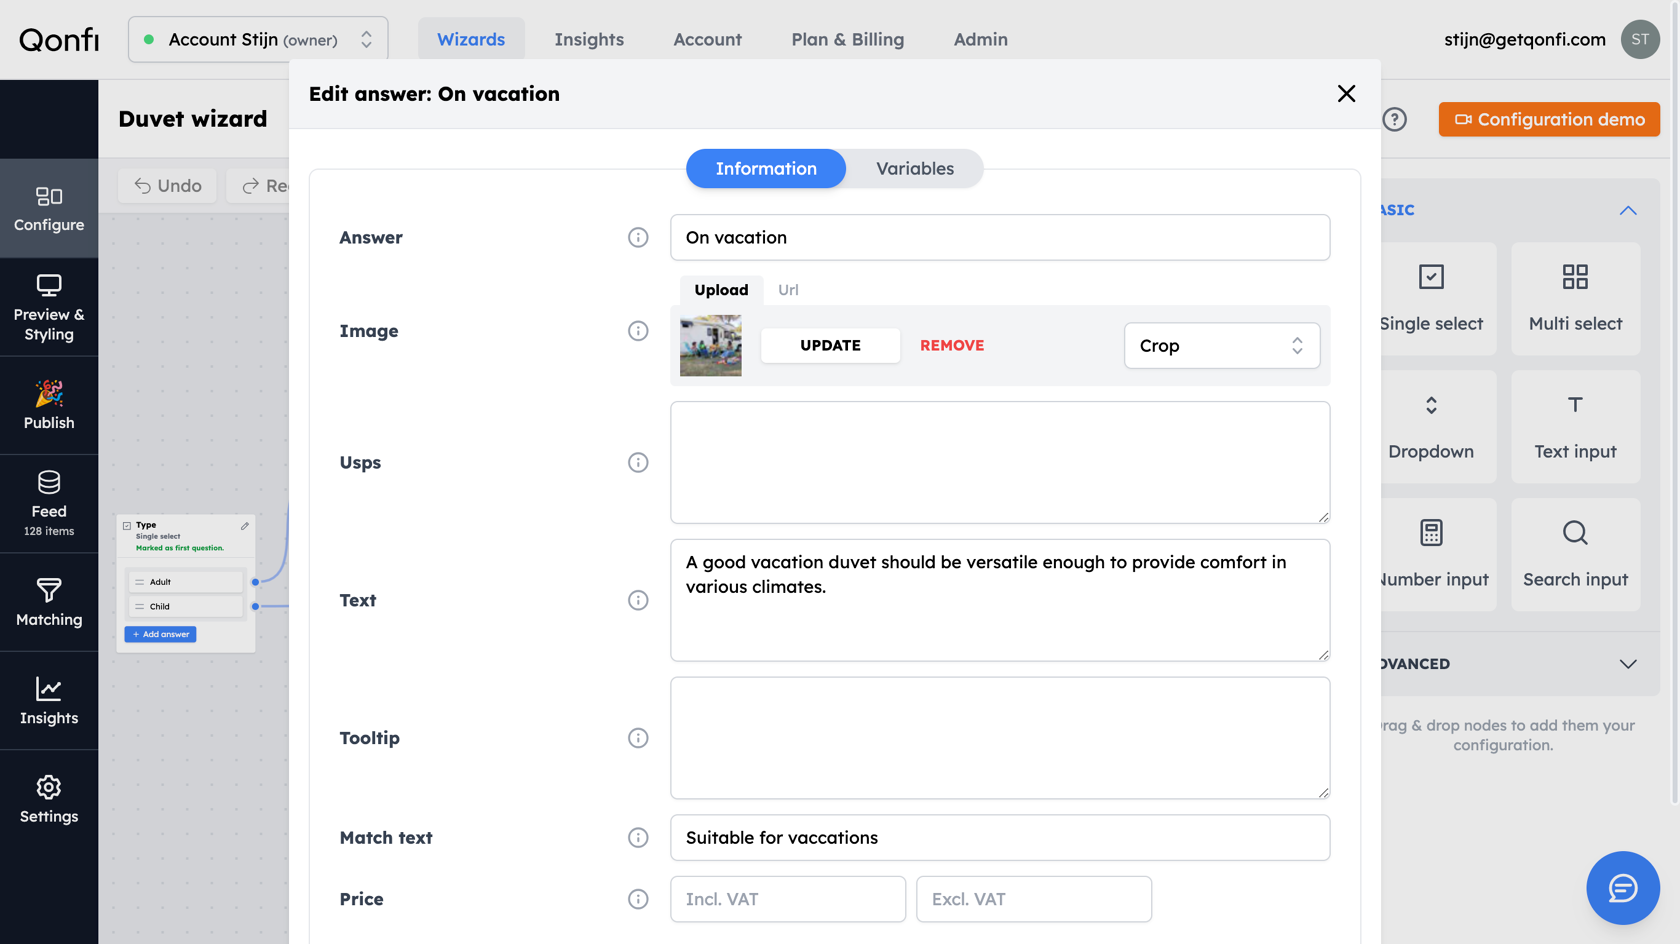Open the Plan & Billing menu

click(x=848, y=39)
